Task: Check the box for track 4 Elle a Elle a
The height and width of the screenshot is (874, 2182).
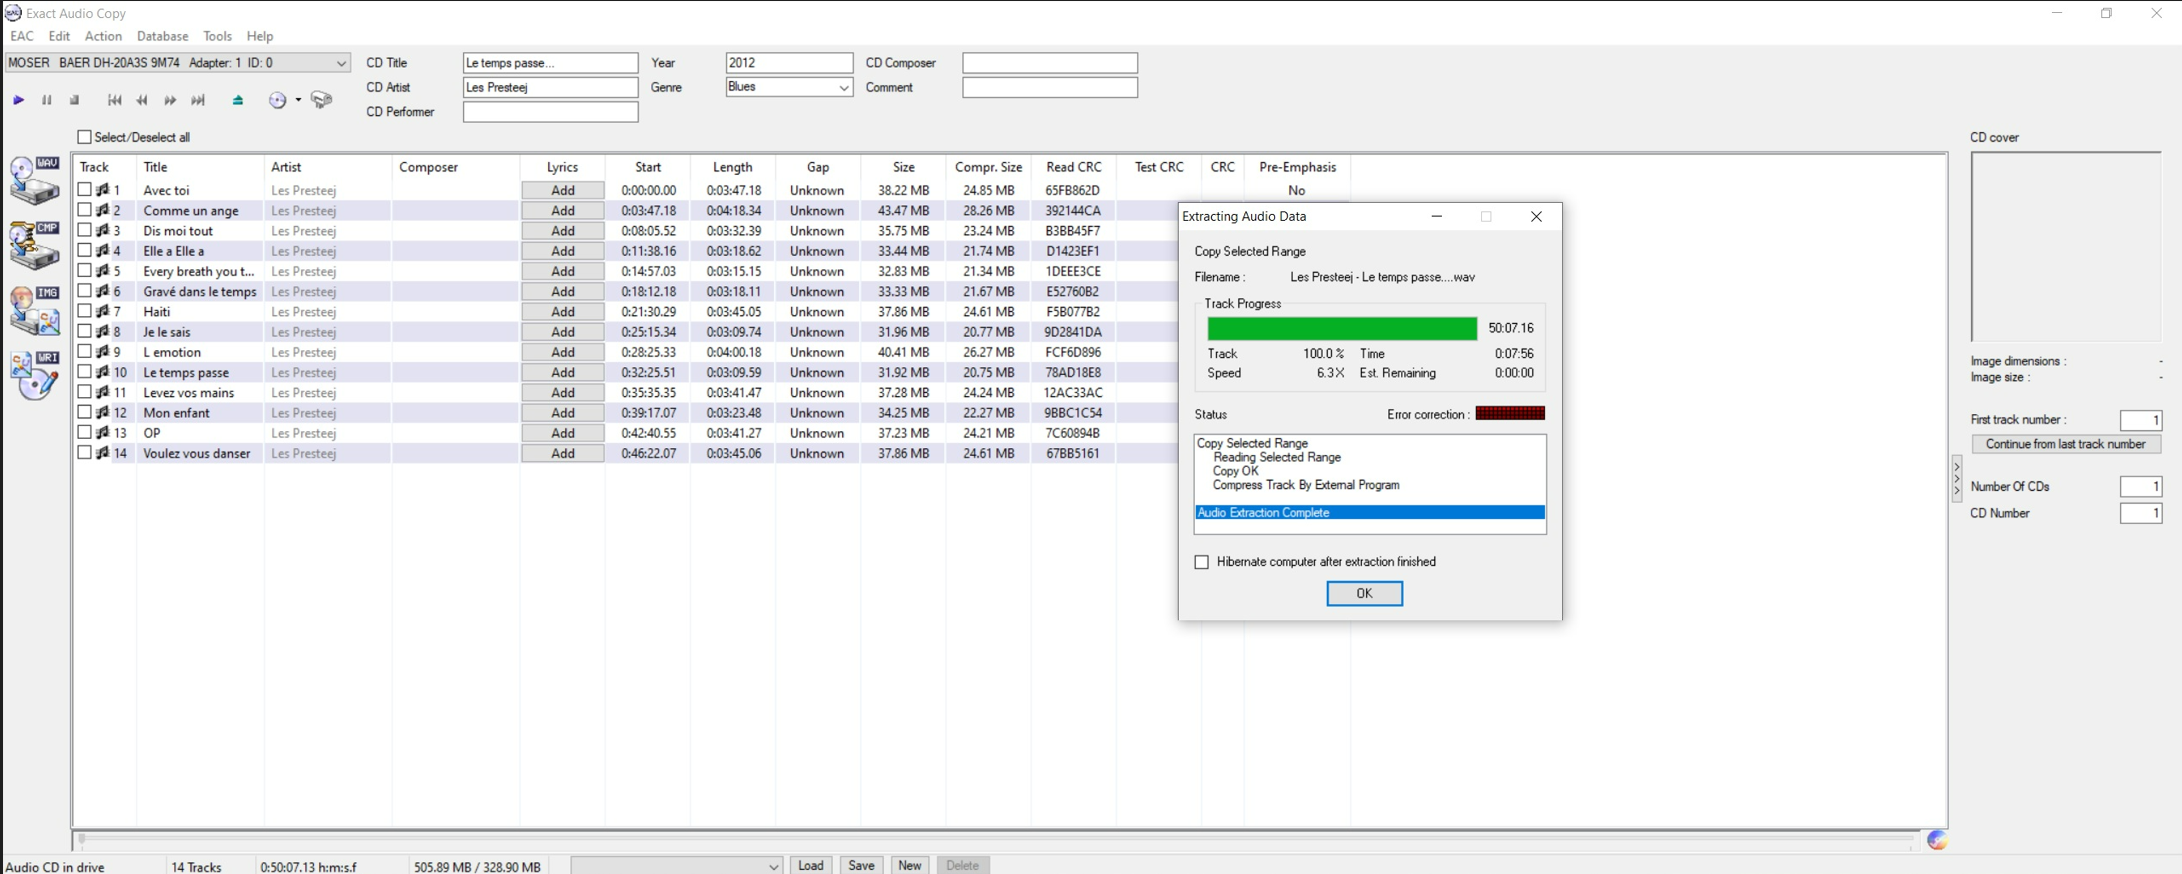Action: [x=84, y=250]
